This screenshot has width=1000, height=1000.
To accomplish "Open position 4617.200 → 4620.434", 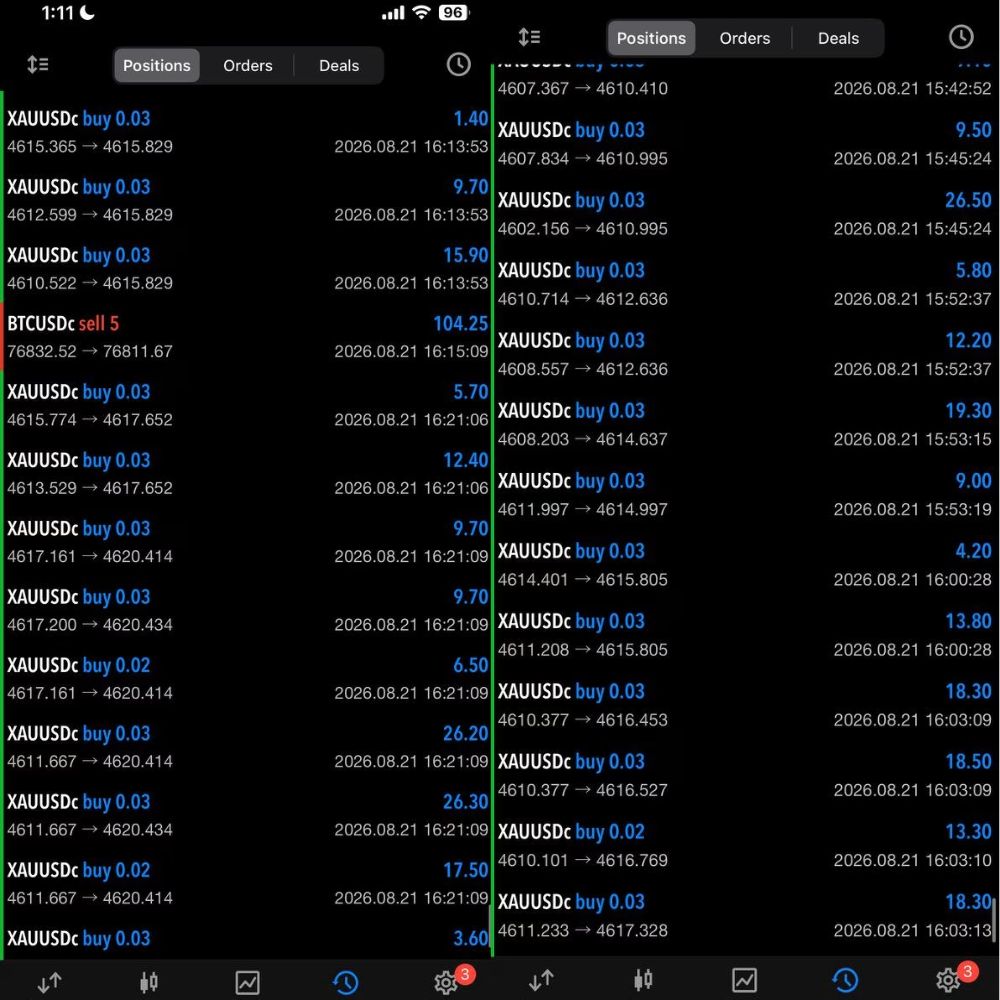I will pos(246,610).
